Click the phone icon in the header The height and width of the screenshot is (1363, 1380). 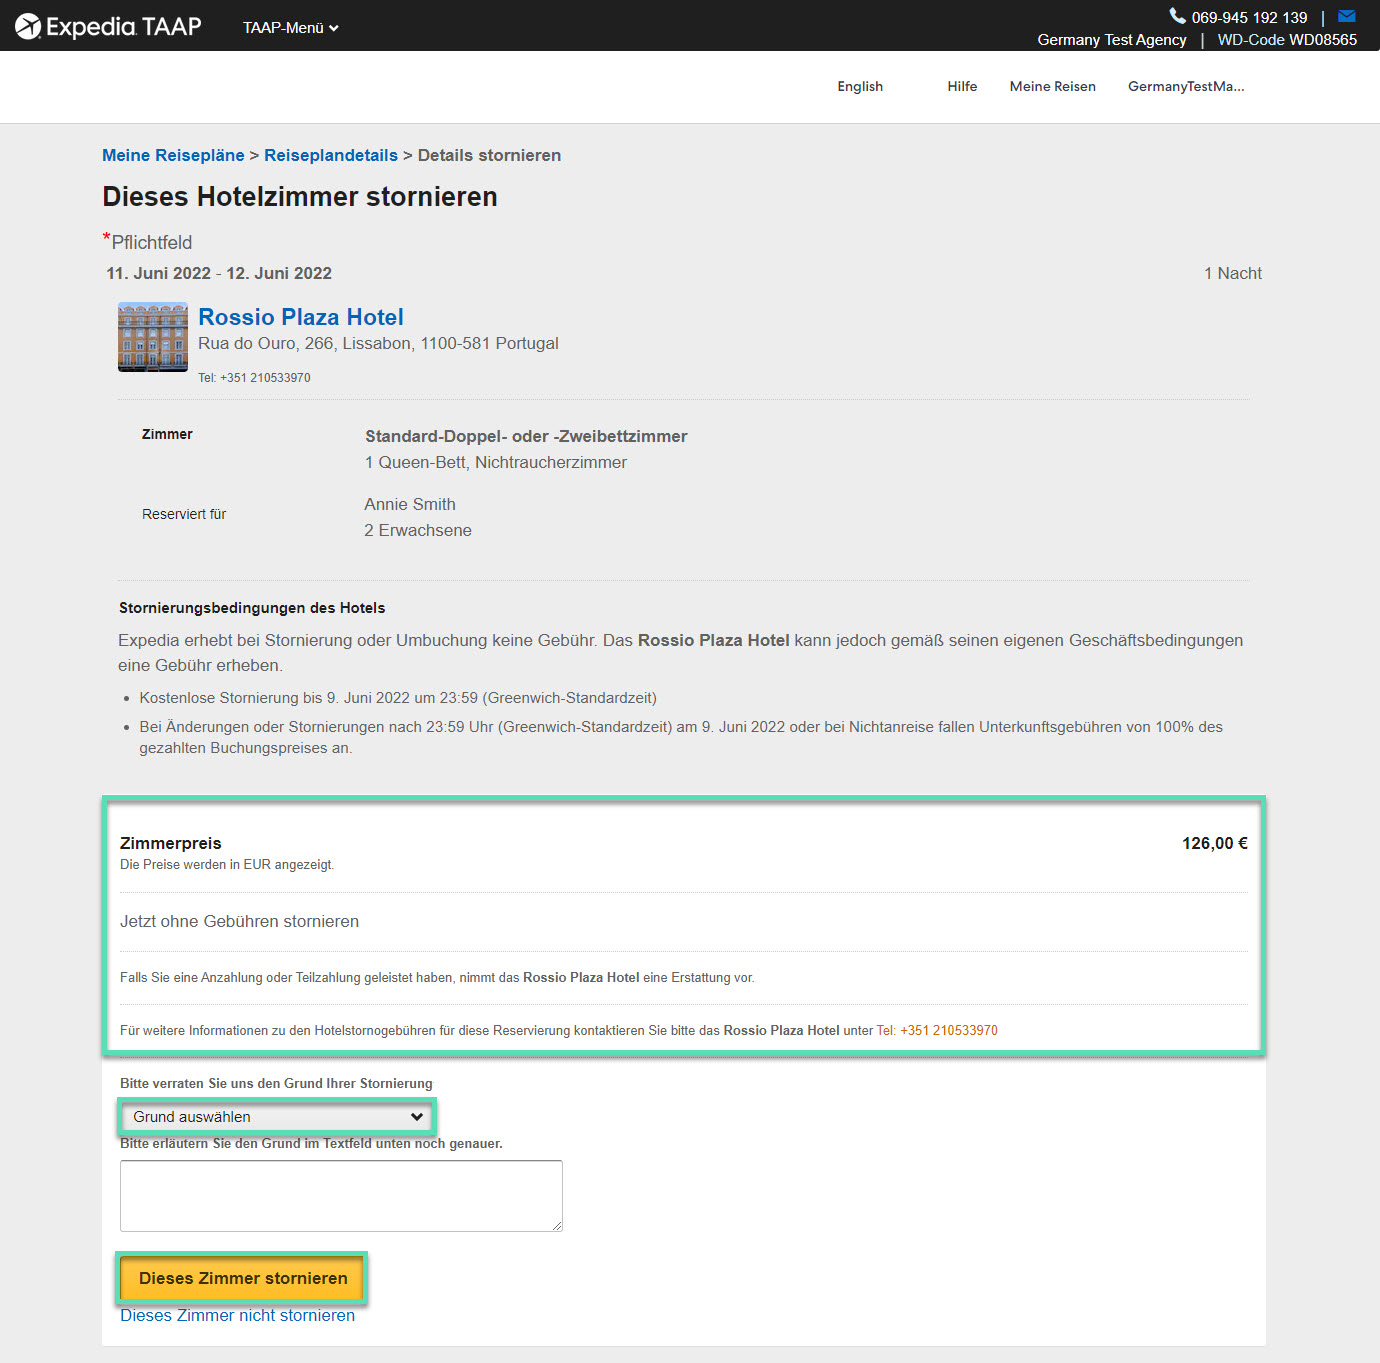pyautogui.click(x=1177, y=16)
